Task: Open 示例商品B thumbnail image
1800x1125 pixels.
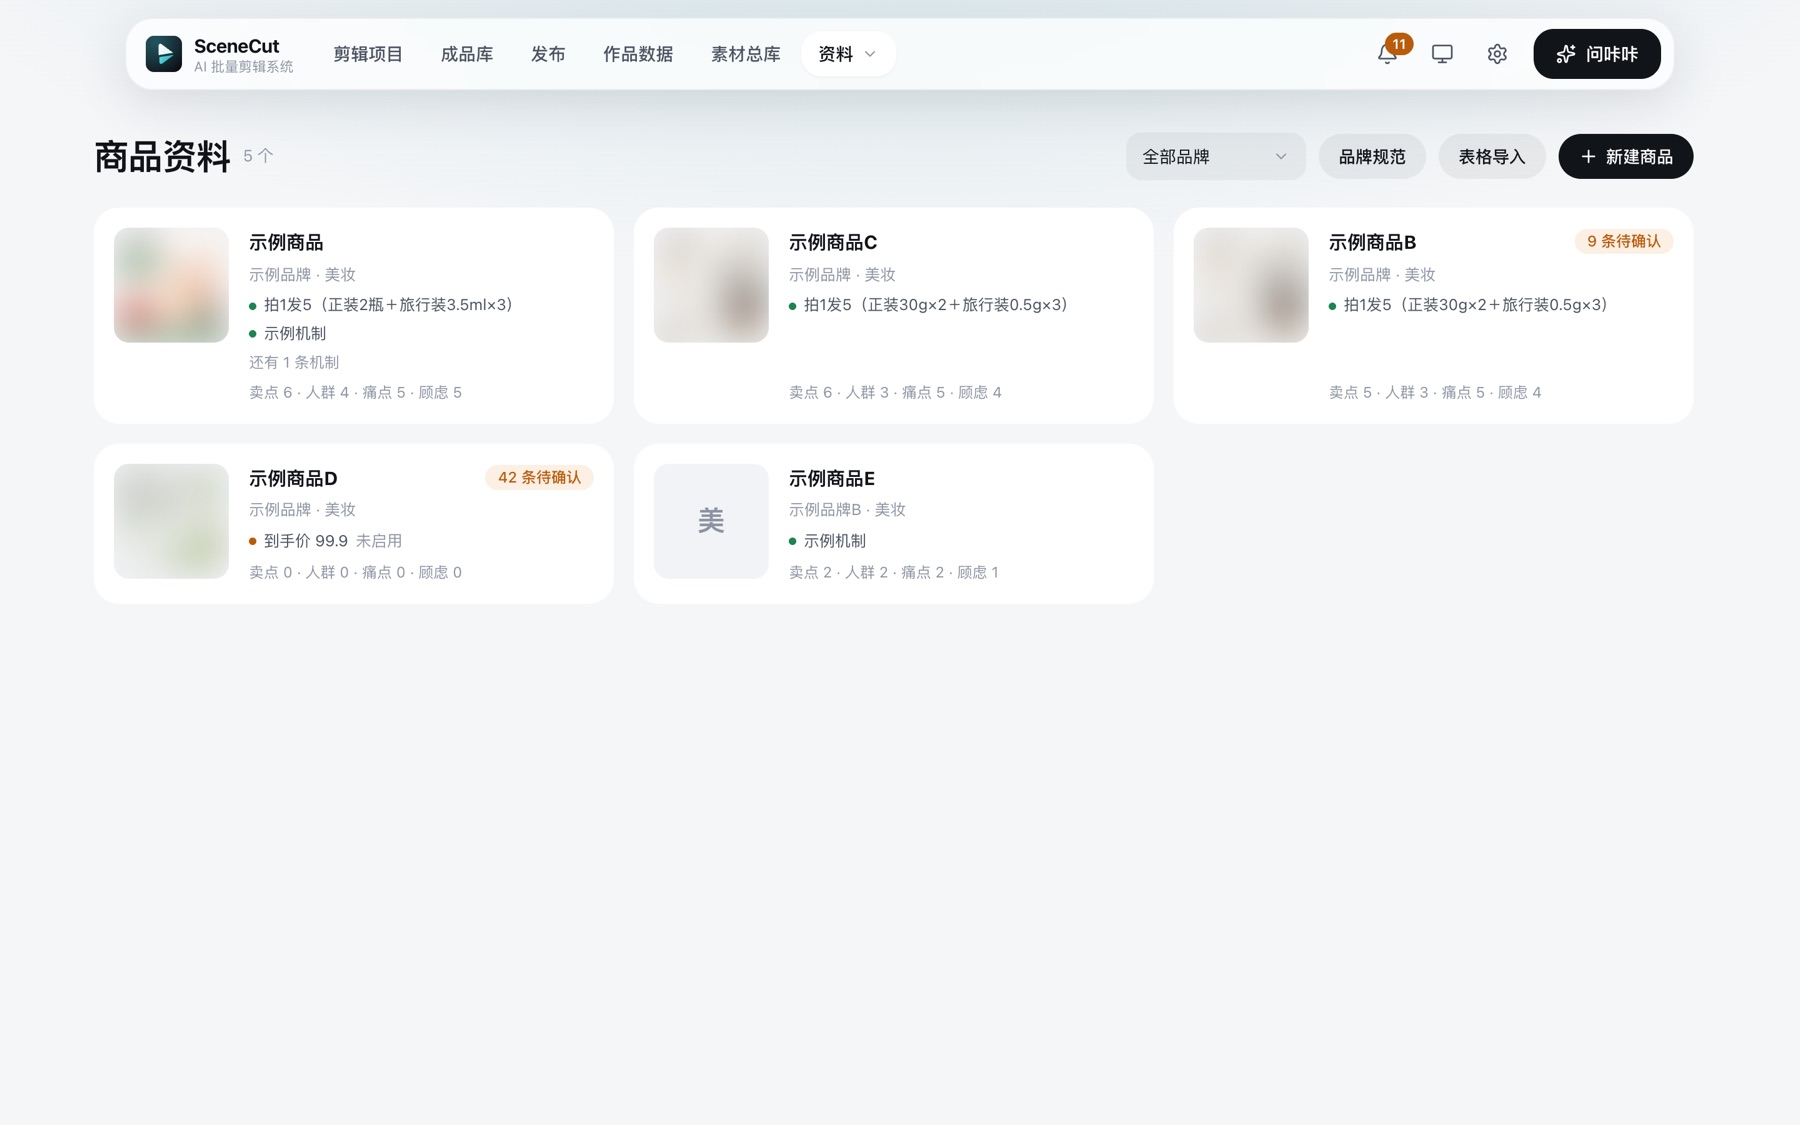Action: pos(1251,285)
